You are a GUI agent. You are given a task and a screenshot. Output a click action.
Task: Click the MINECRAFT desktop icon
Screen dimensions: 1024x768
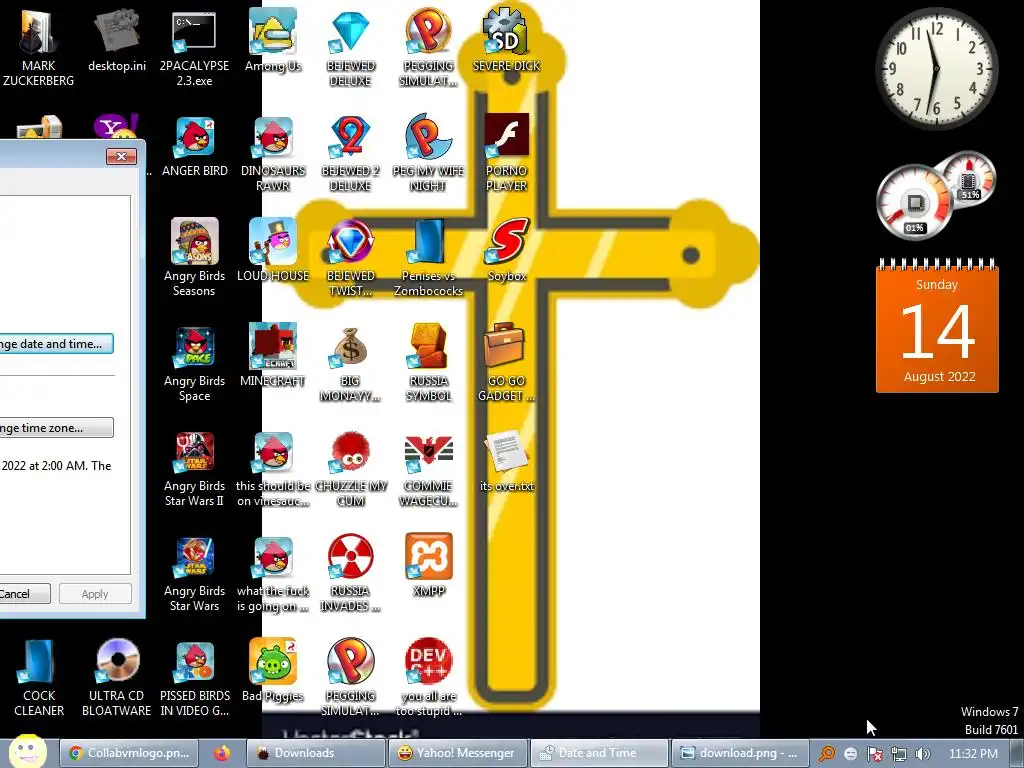tap(272, 356)
